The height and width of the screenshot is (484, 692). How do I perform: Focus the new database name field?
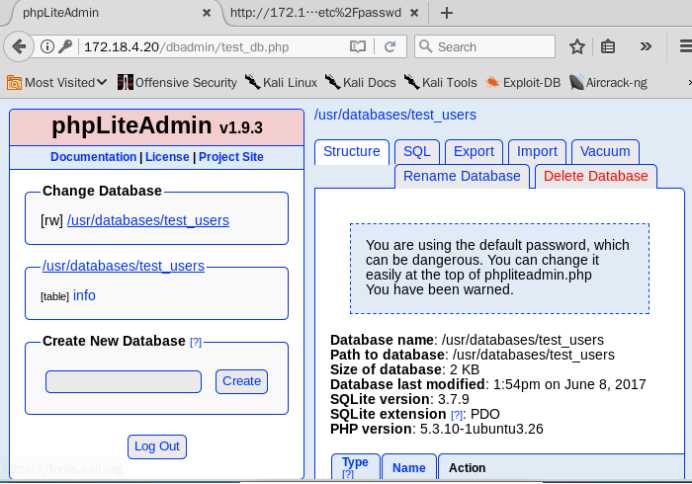coord(124,382)
